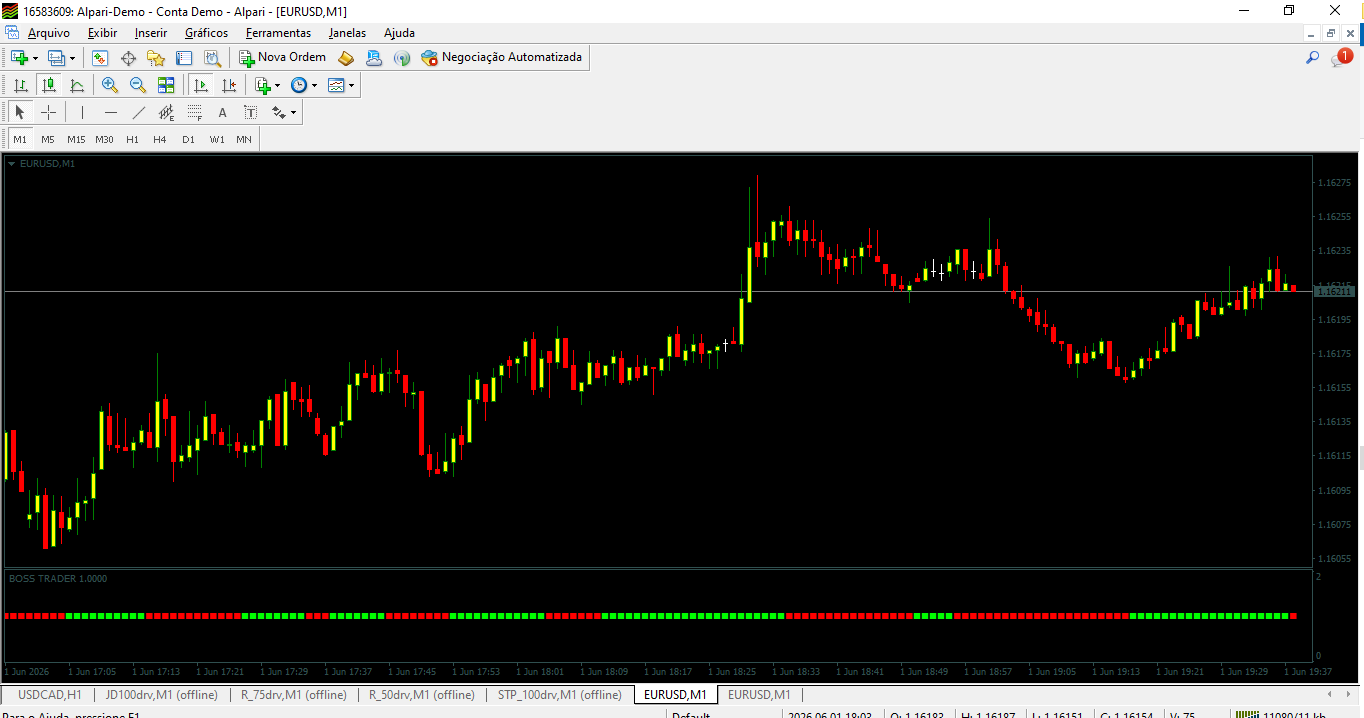Switch to the USDCAD,H1 chart tab
Image resolution: width=1364 pixels, height=718 pixels.
coord(50,694)
